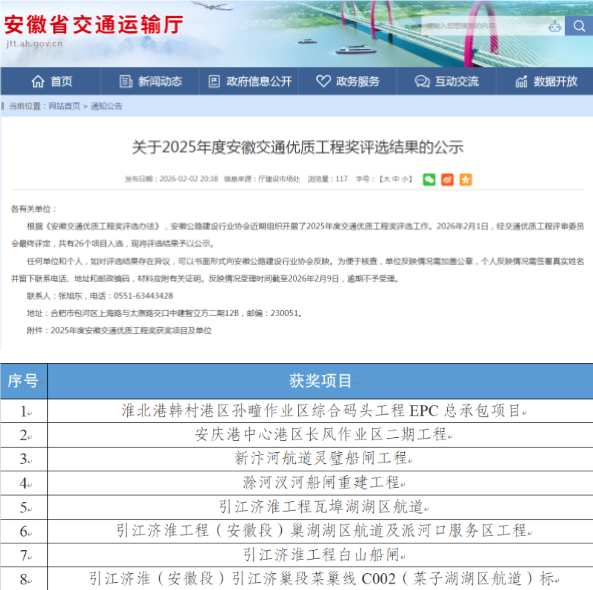Open attachment 2025年度安徽交通优质工程奖获奖项目及单位
Viewport: 593px width, 590px height.
pos(131,331)
